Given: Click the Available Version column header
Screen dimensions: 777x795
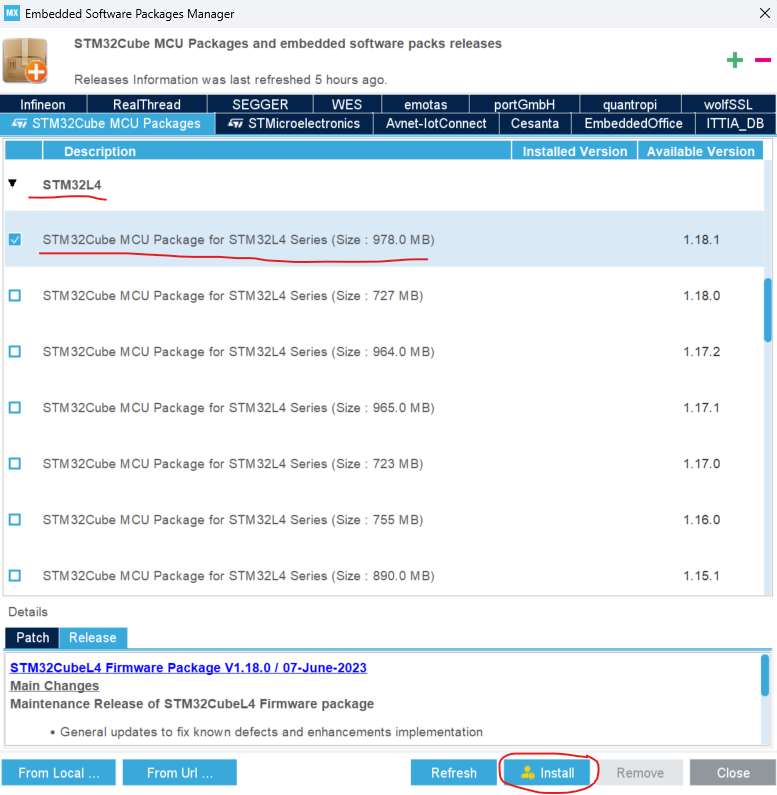Looking at the screenshot, I should click(700, 151).
